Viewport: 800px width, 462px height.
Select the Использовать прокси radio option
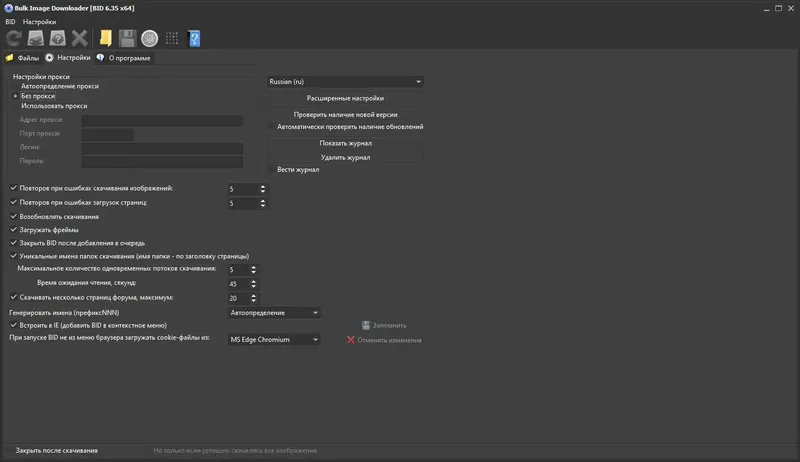pyautogui.click(x=16, y=105)
